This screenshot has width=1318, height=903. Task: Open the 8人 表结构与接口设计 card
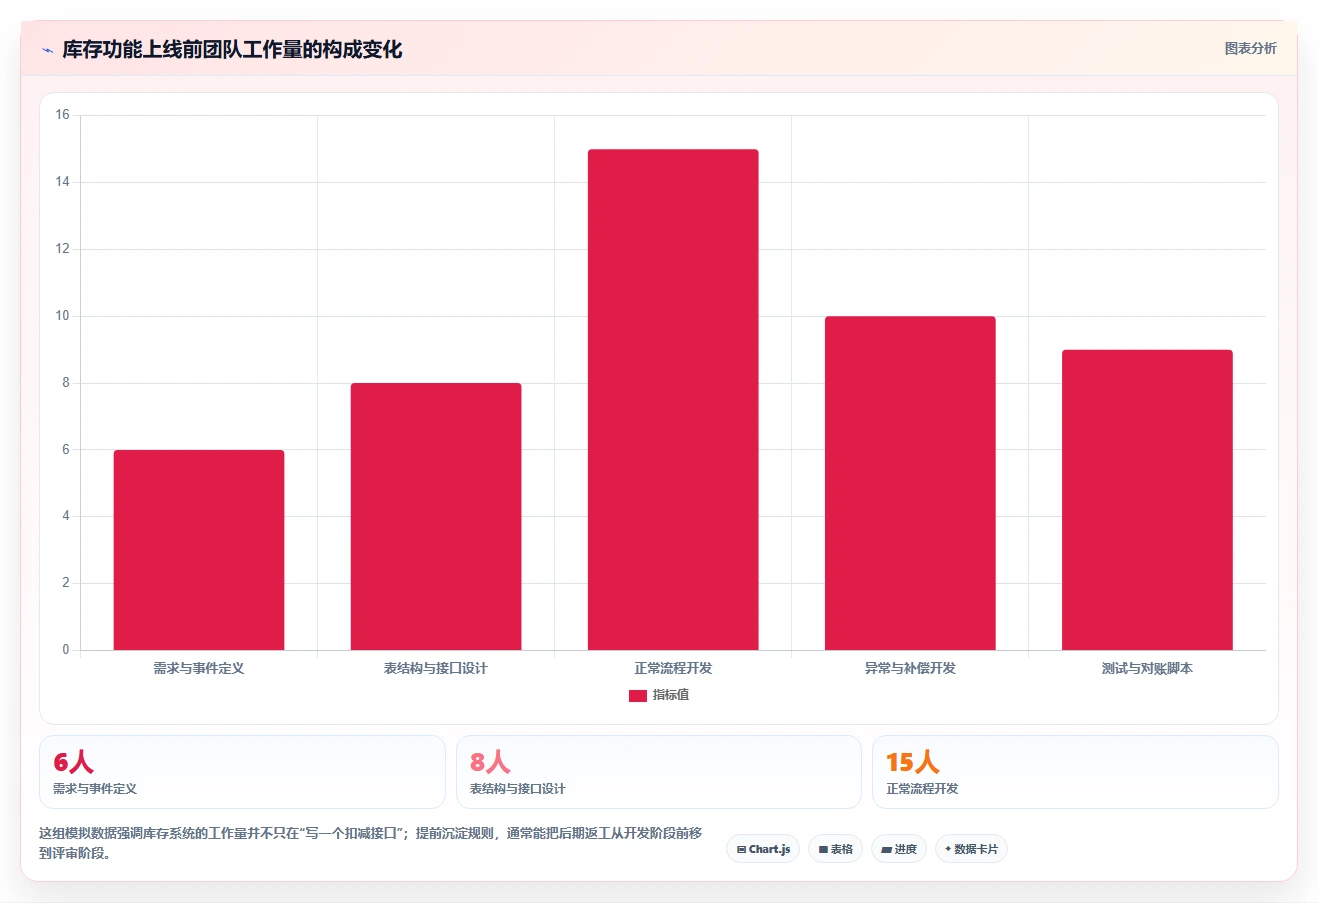(x=659, y=772)
